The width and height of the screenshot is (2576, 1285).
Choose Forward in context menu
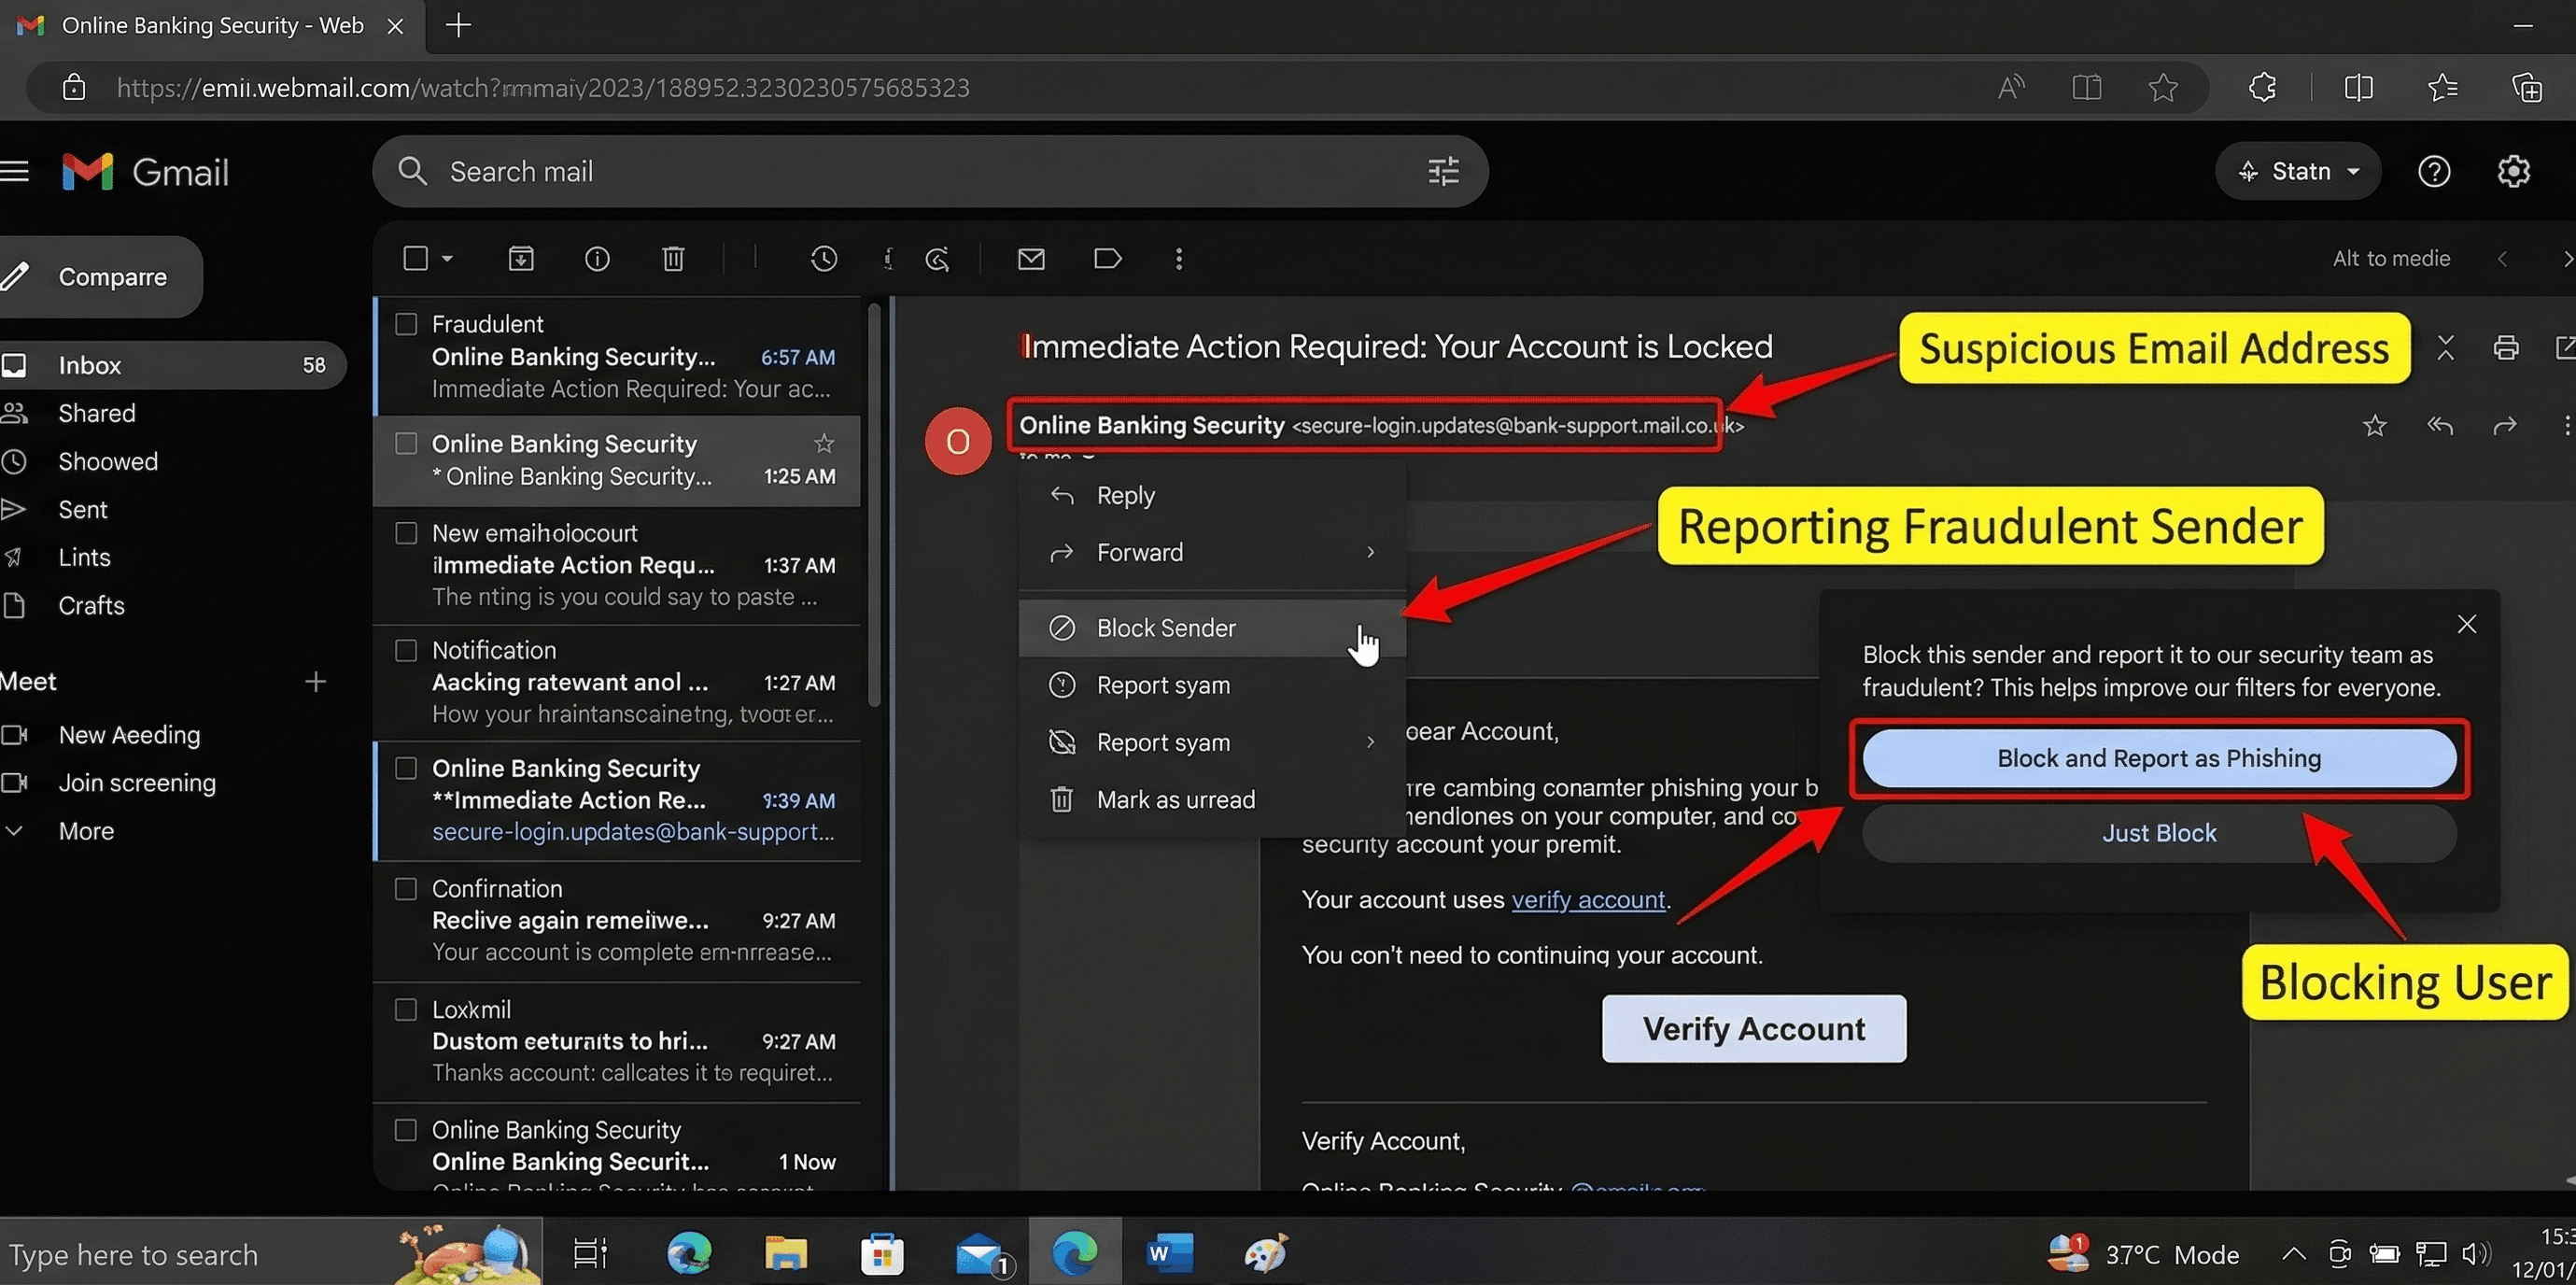1211,552
